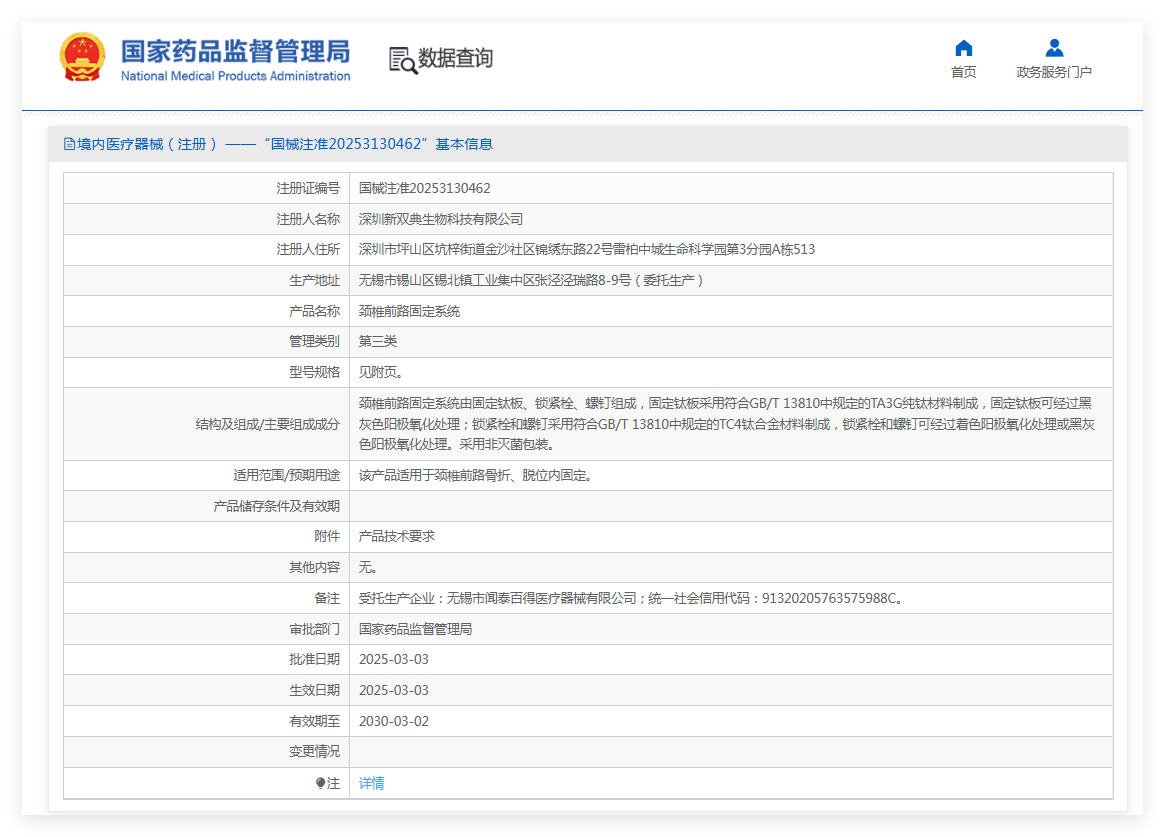1165x837 pixels.
Task: Click the national emblem logo
Action: 82,56
